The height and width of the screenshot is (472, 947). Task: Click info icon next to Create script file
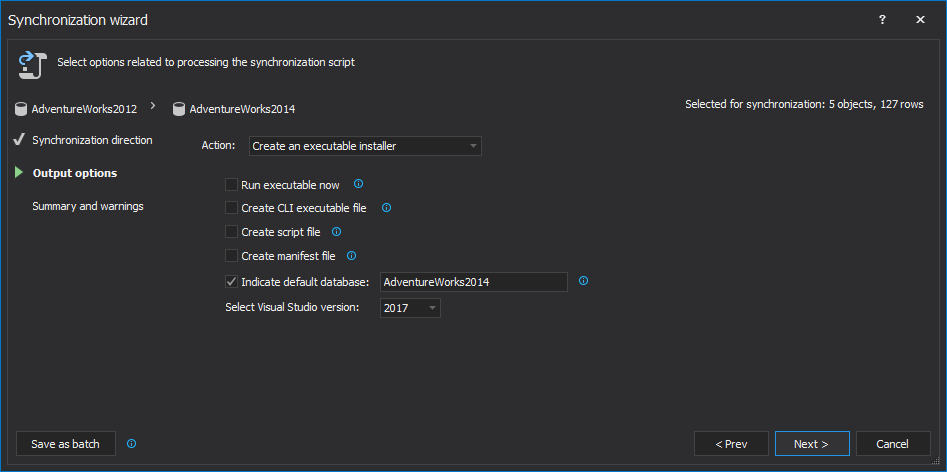pyautogui.click(x=336, y=231)
